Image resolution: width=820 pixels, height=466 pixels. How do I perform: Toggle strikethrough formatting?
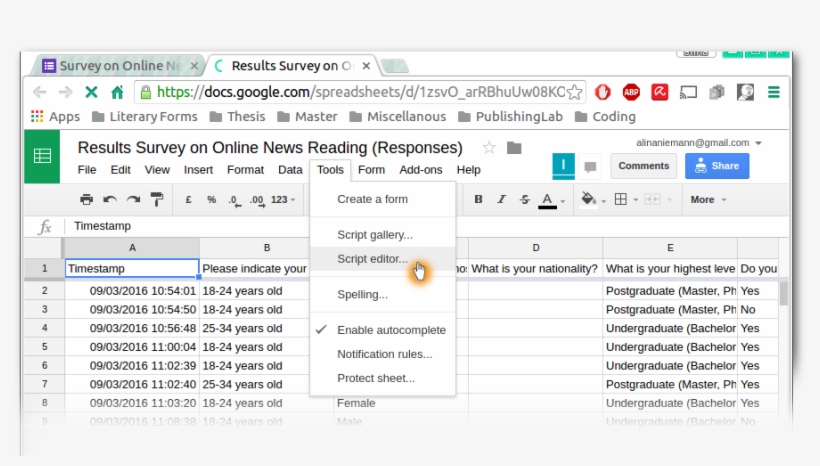(x=524, y=199)
